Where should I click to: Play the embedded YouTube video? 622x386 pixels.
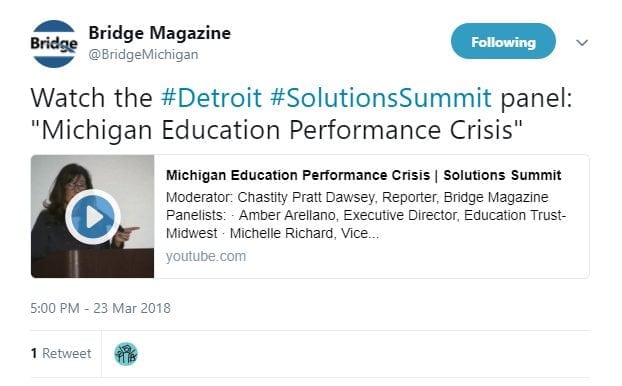click(93, 217)
